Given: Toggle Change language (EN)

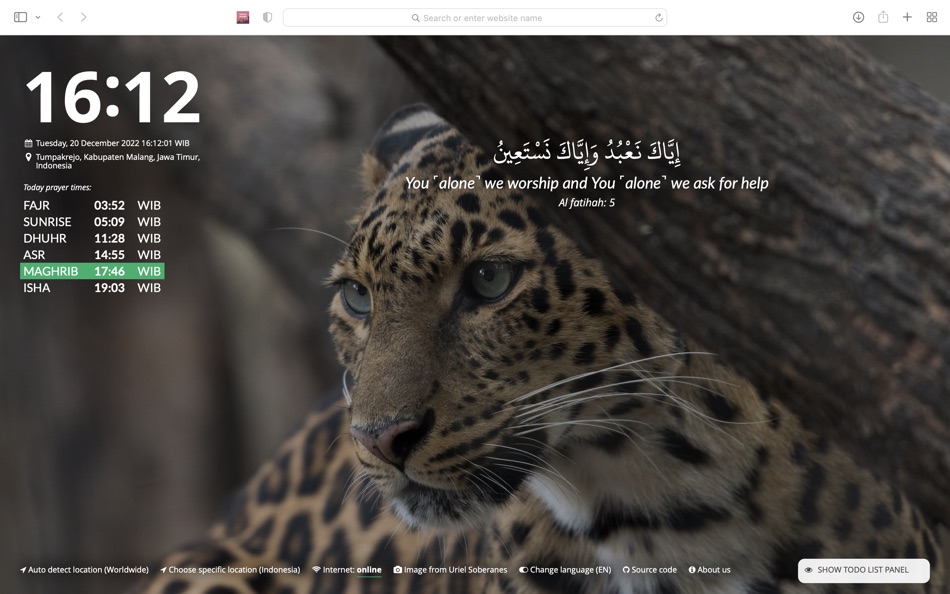Looking at the screenshot, I should click(x=565, y=570).
